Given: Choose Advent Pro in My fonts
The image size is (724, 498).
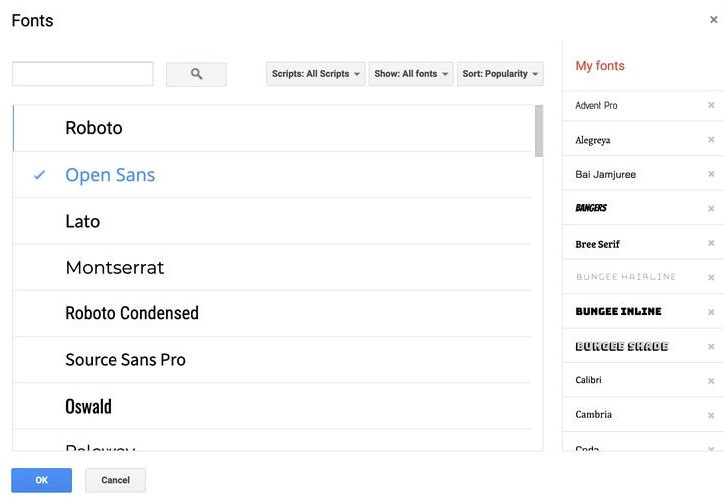Looking at the screenshot, I should pos(596,106).
